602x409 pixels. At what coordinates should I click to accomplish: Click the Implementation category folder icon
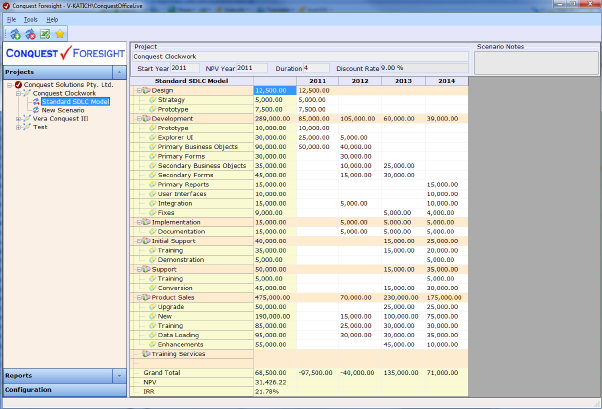[146, 222]
